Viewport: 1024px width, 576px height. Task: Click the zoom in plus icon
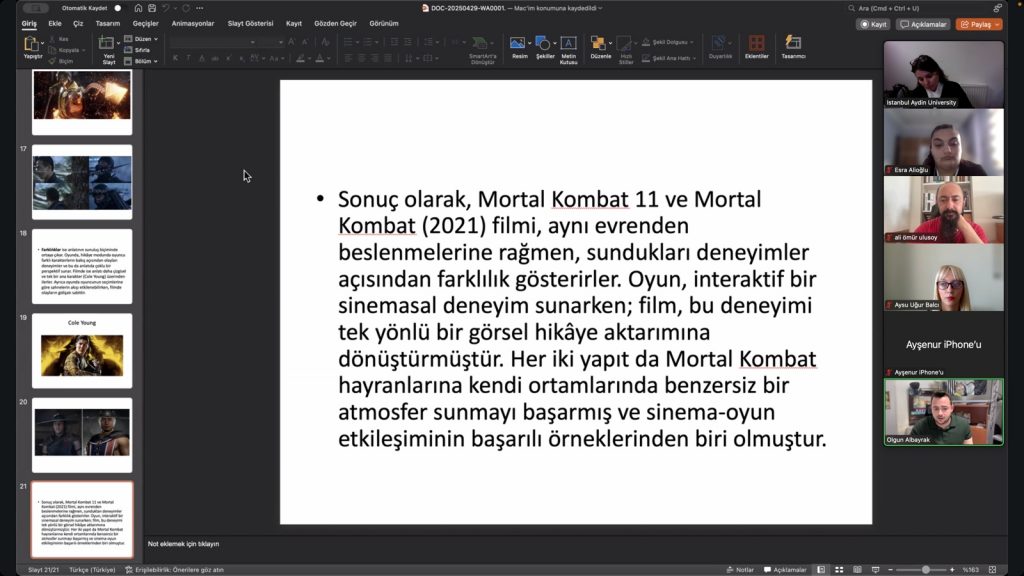(952, 570)
